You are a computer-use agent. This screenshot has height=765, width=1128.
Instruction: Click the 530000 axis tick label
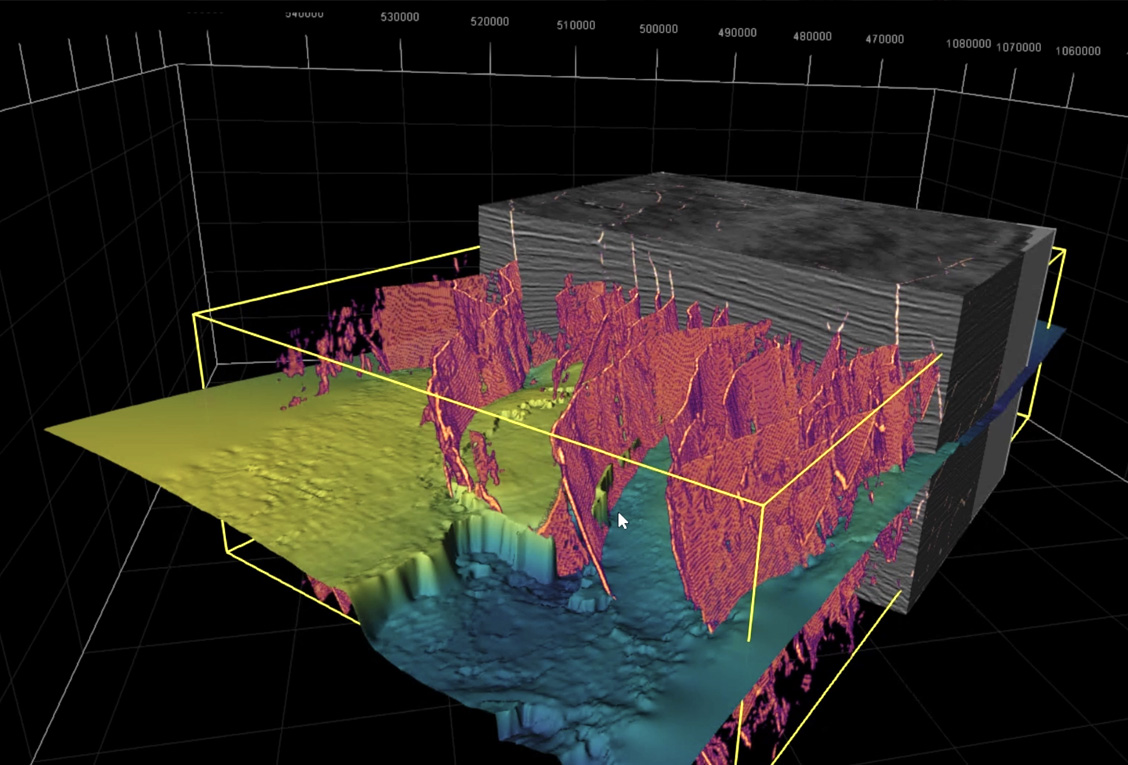tap(399, 17)
